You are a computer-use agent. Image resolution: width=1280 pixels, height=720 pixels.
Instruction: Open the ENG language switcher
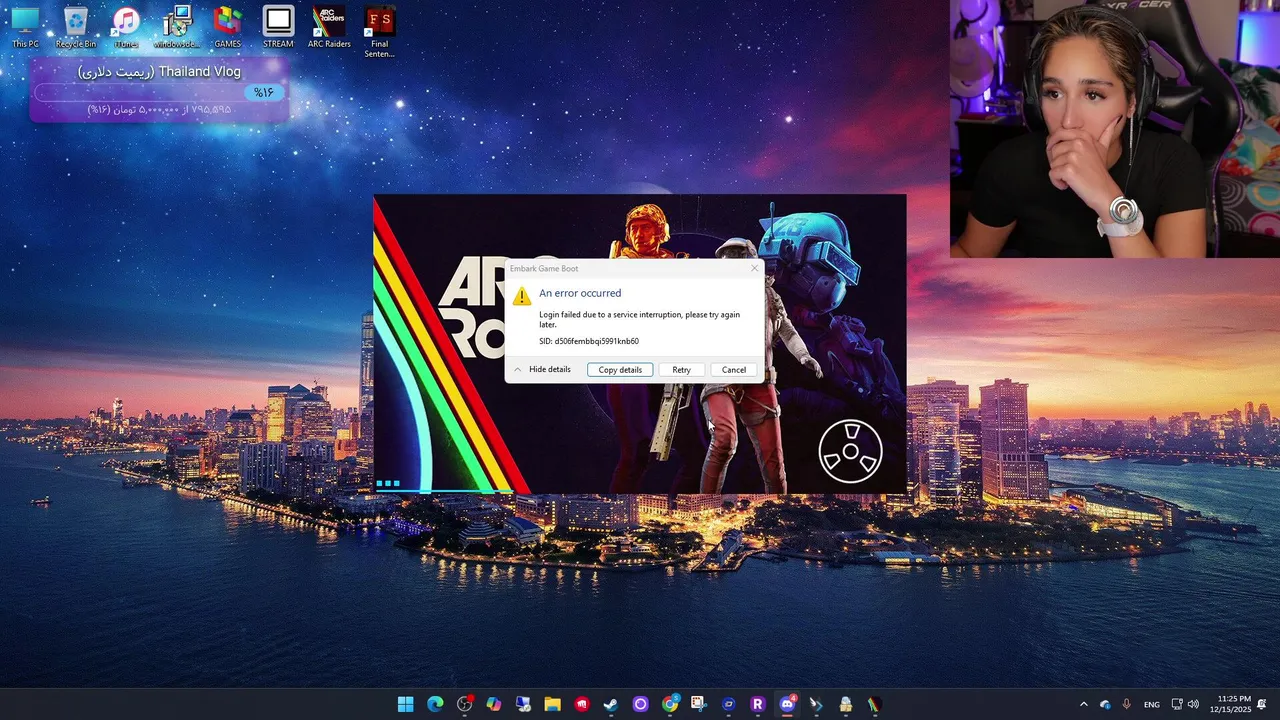1152,704
